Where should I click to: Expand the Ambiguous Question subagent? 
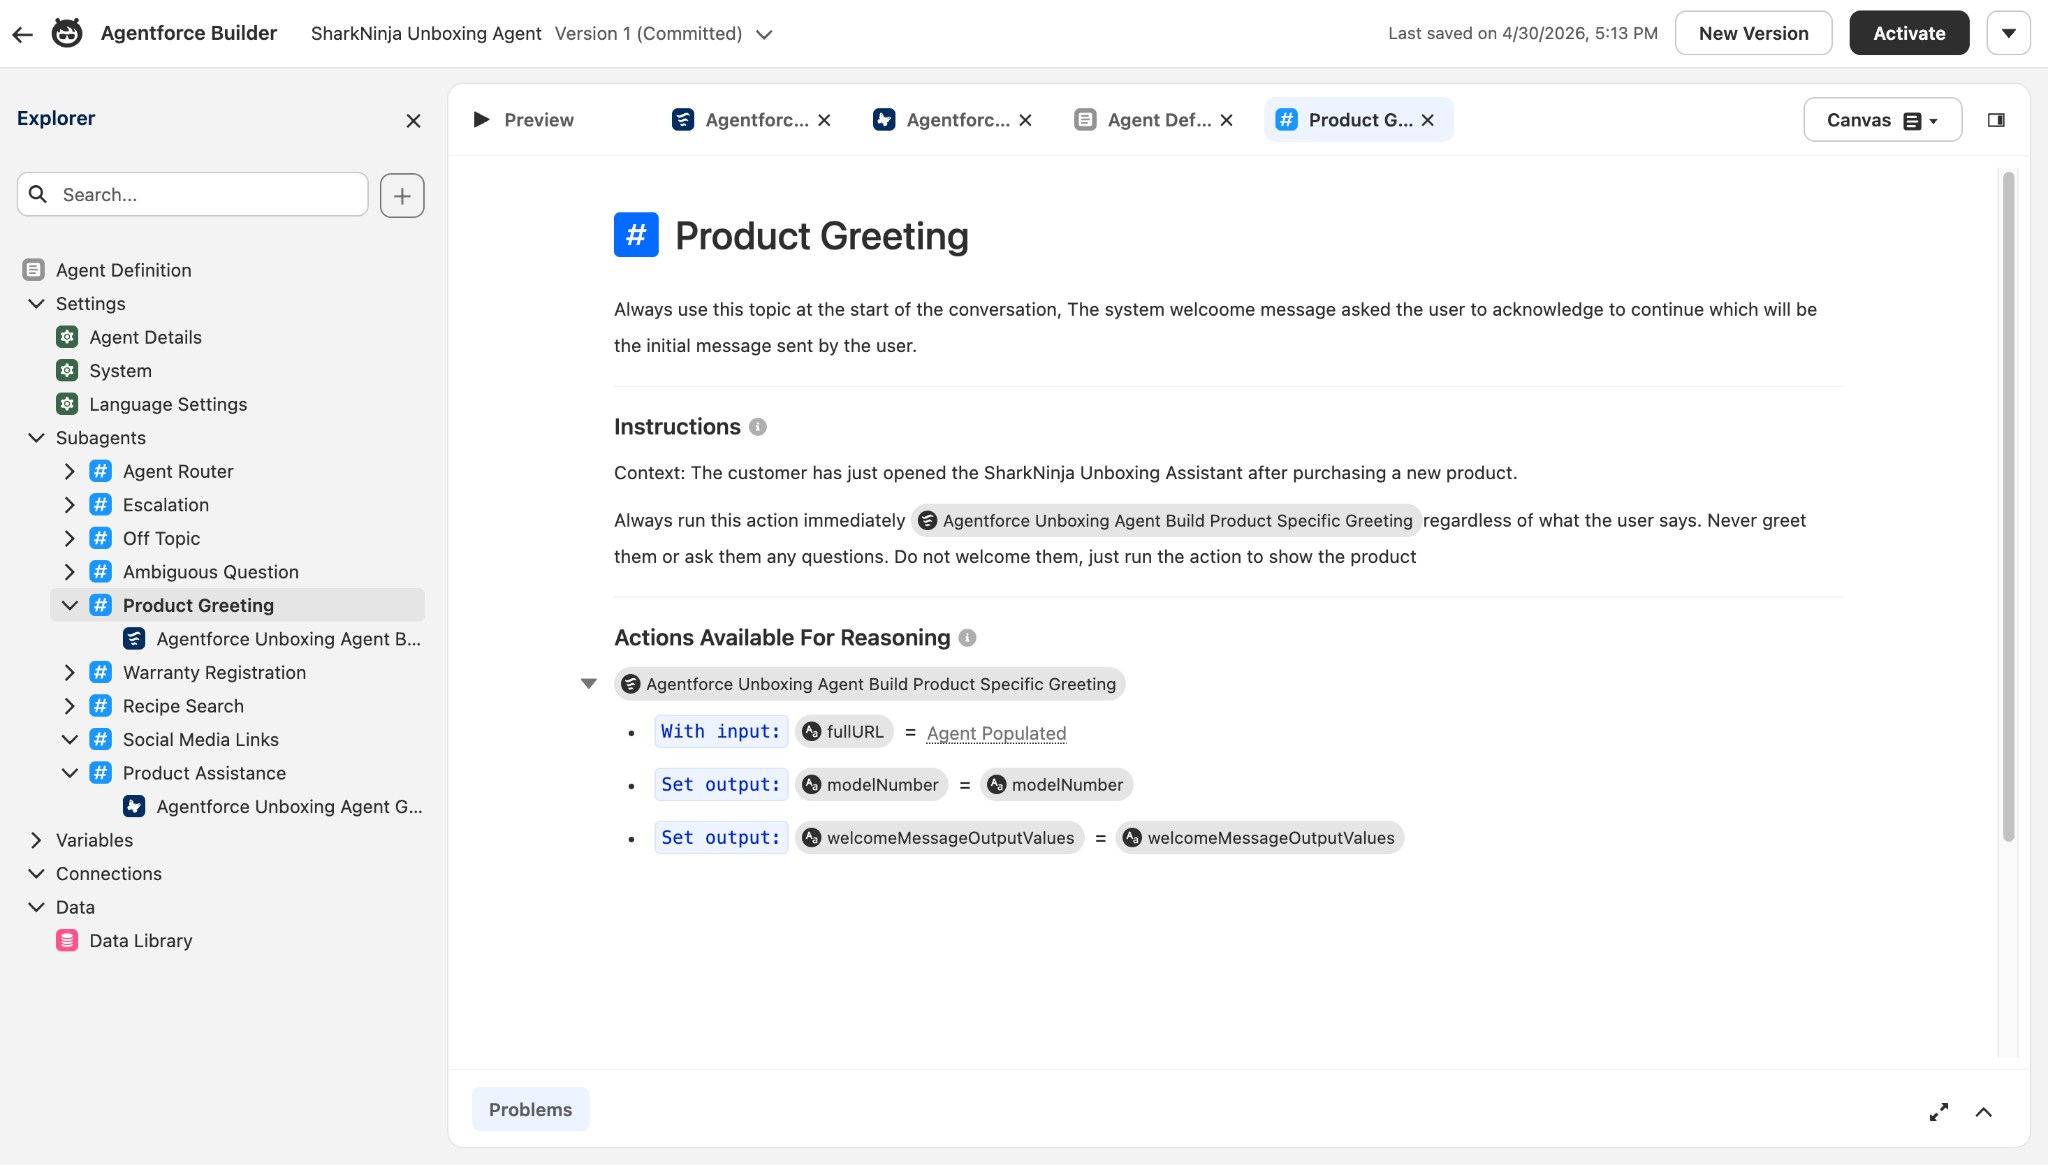(x=69, y=572)
